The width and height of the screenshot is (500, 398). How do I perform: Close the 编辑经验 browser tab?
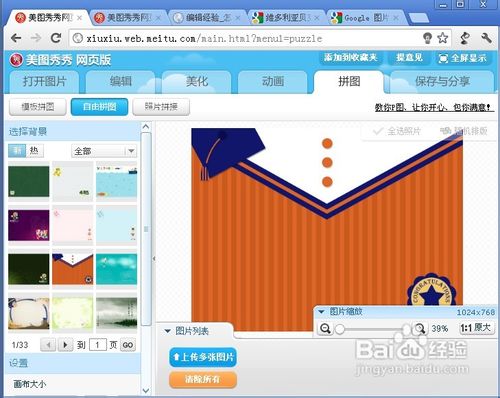[x=238, y=18]
